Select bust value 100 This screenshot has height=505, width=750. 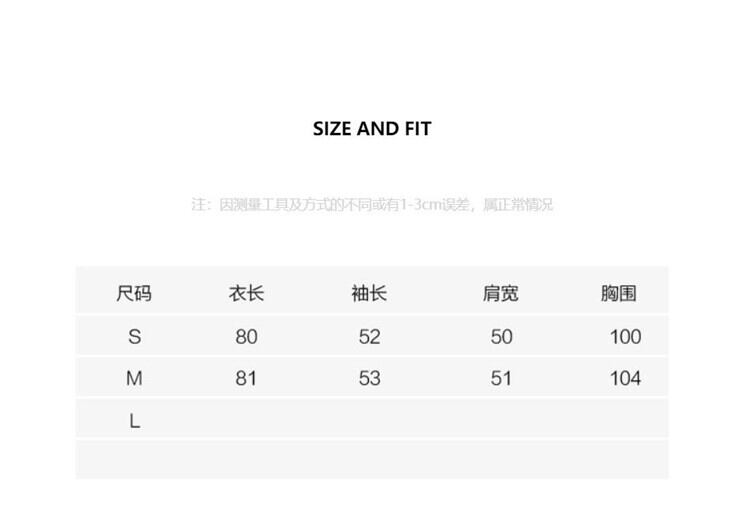point(625,337)
